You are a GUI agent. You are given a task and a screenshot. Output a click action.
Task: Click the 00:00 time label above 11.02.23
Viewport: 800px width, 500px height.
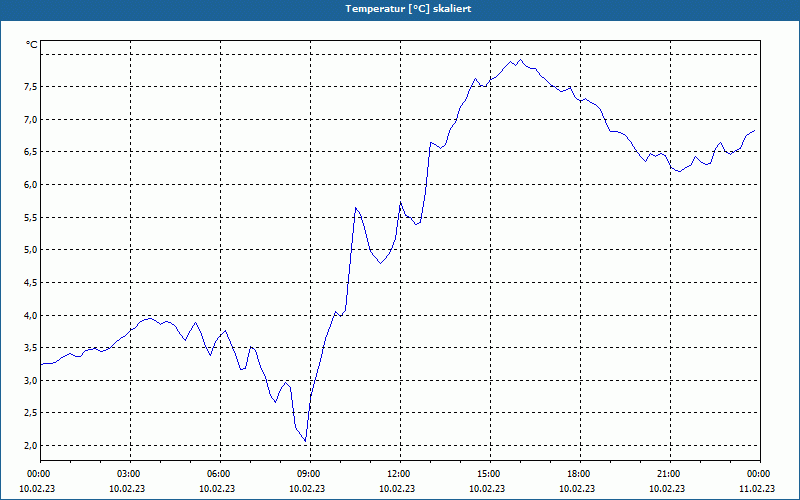760,474
